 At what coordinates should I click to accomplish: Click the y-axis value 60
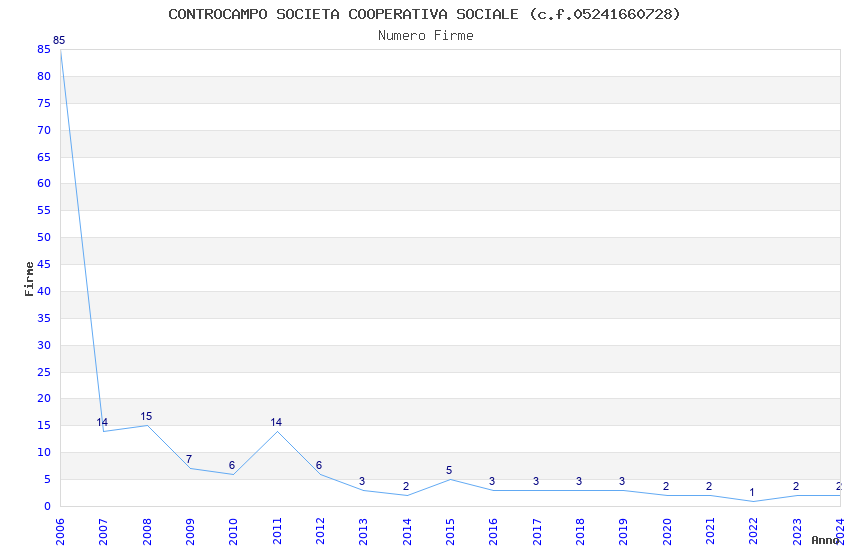(x=44, y=183)
